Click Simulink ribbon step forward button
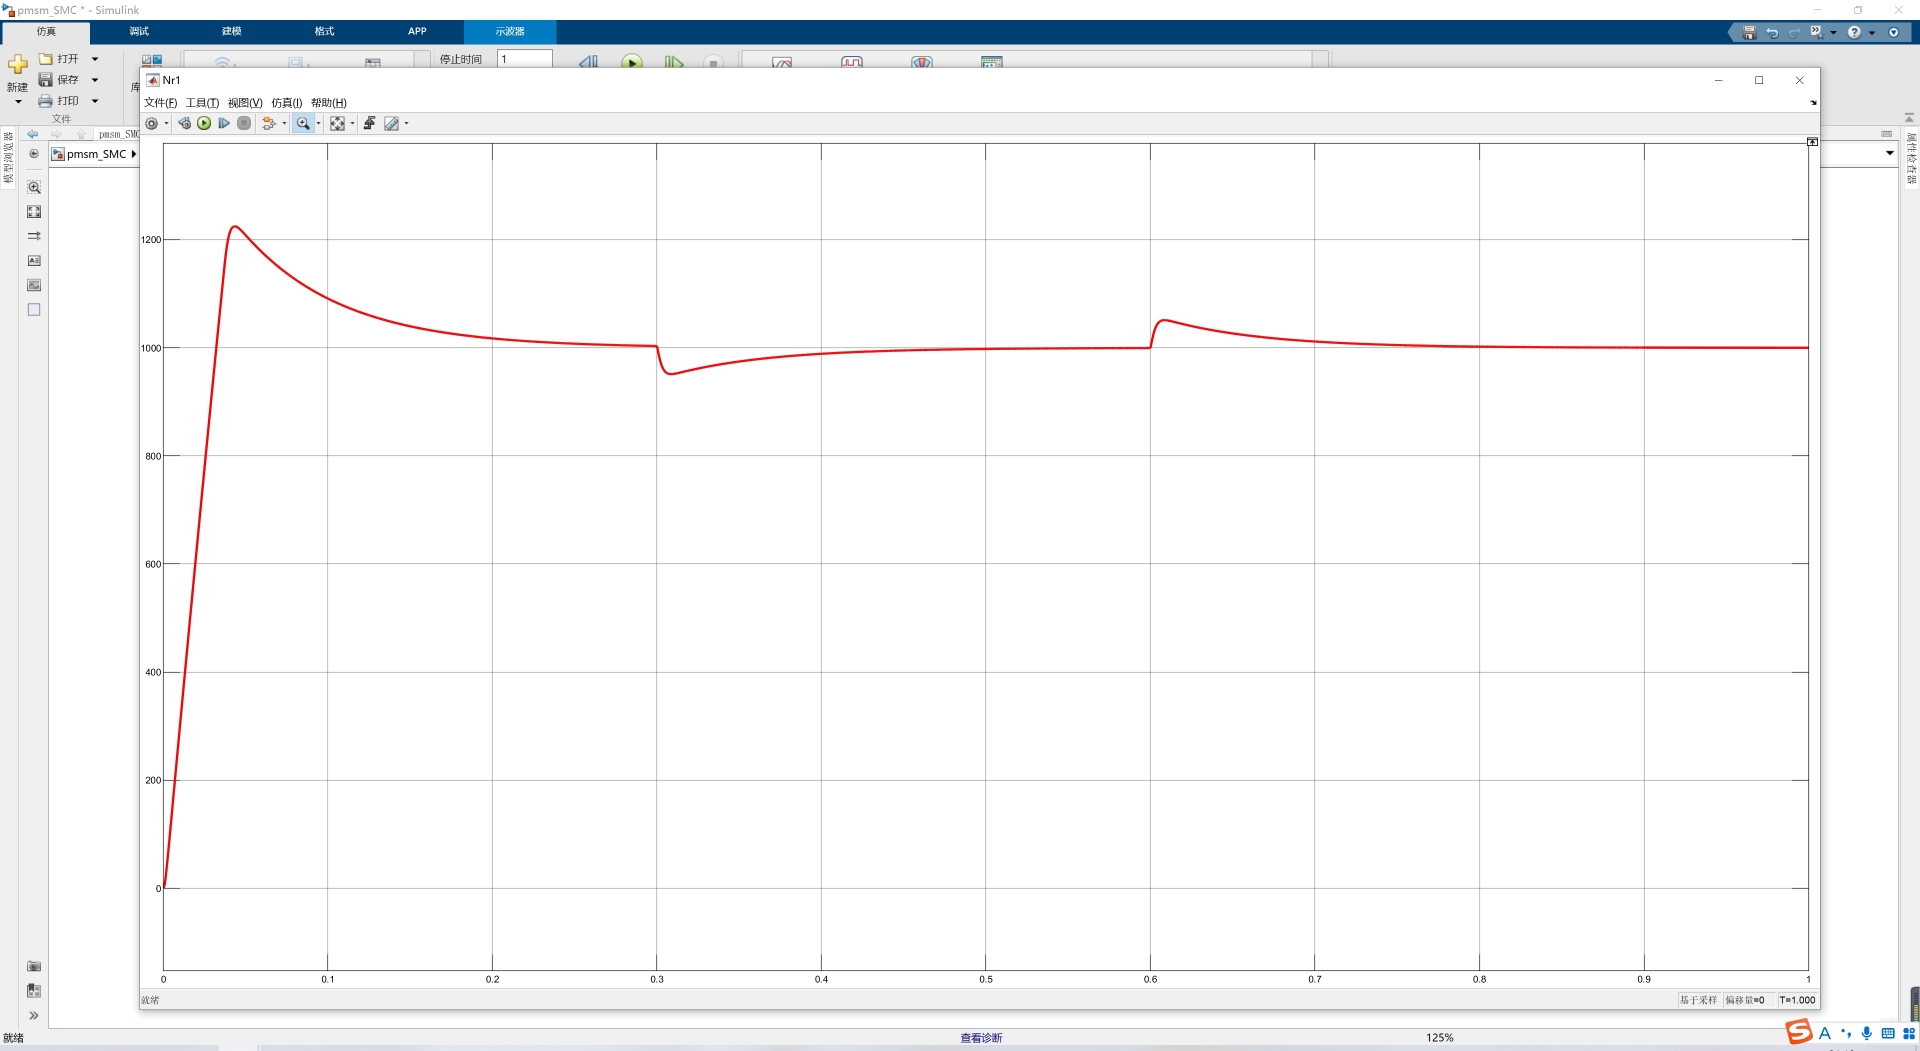The height and width of the screenshot is (1051, 1920). point(674,62)
